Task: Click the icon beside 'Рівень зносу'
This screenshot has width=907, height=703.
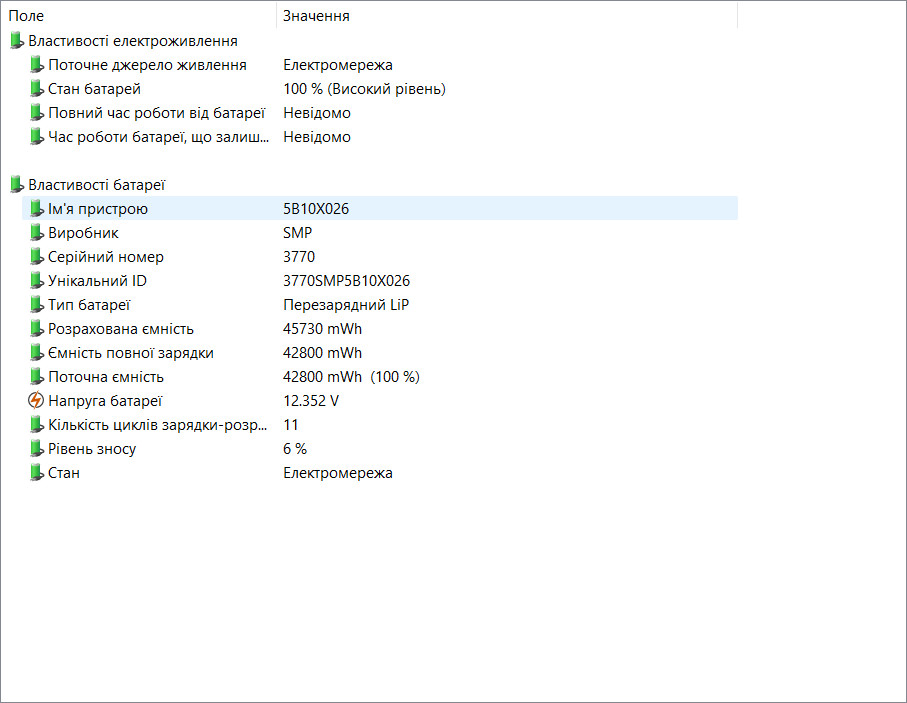Action: 36,449
